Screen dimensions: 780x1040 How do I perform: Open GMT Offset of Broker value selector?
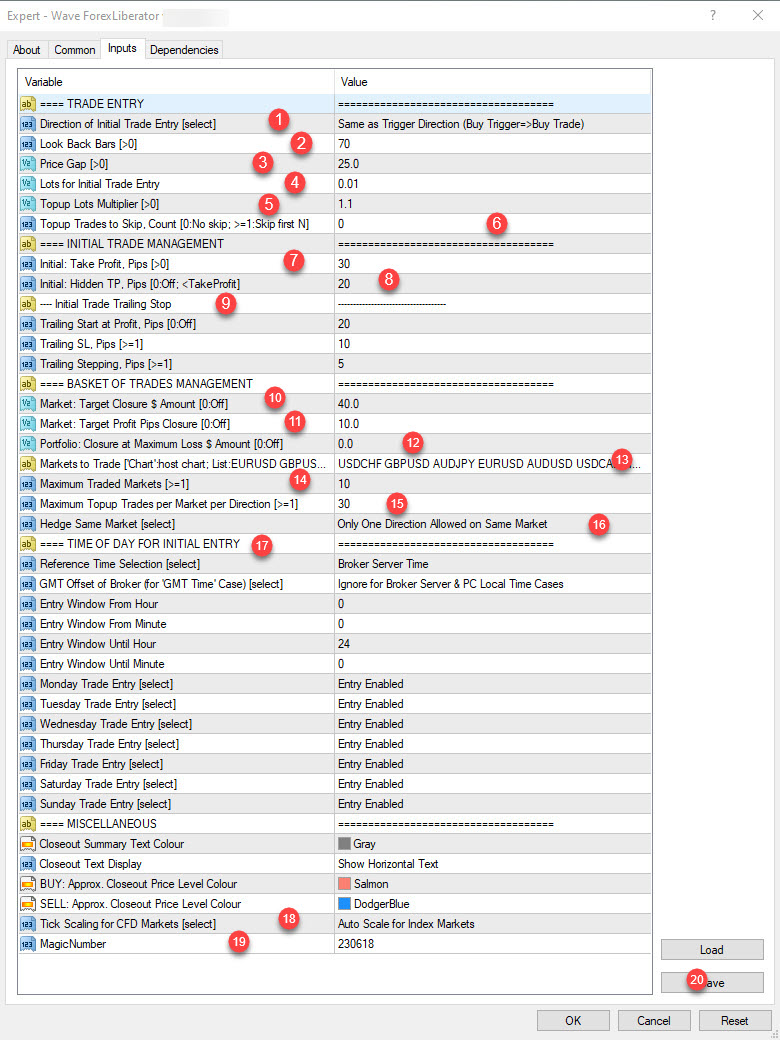(492, 584)
